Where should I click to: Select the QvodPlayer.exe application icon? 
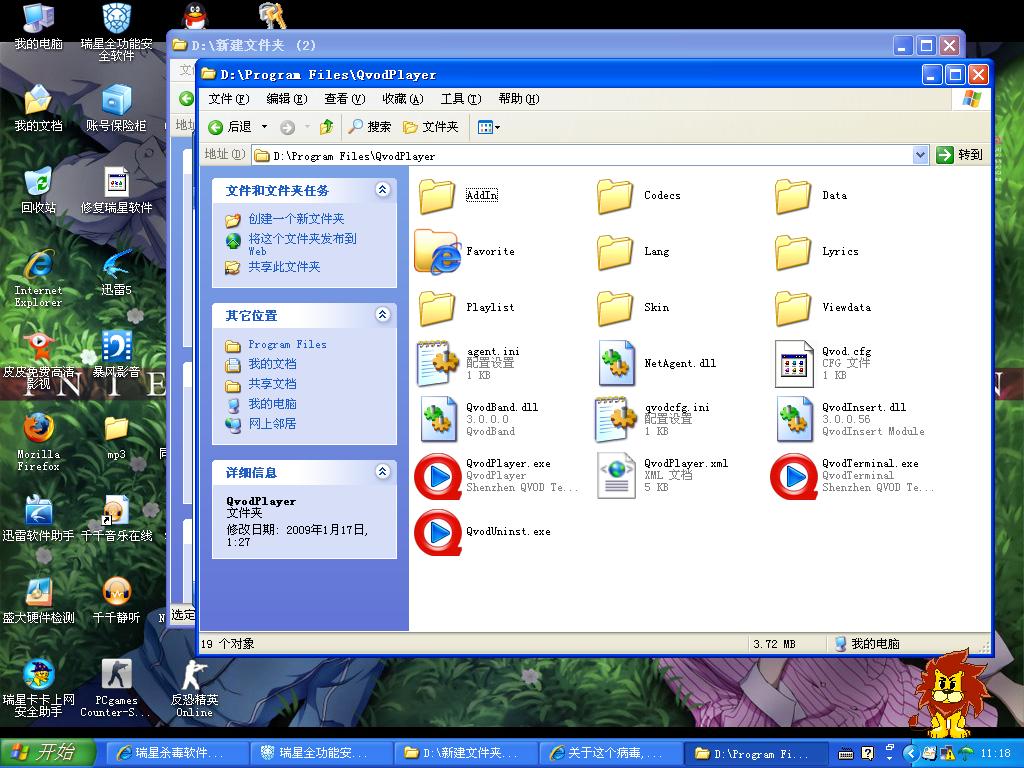pos(438,476)
